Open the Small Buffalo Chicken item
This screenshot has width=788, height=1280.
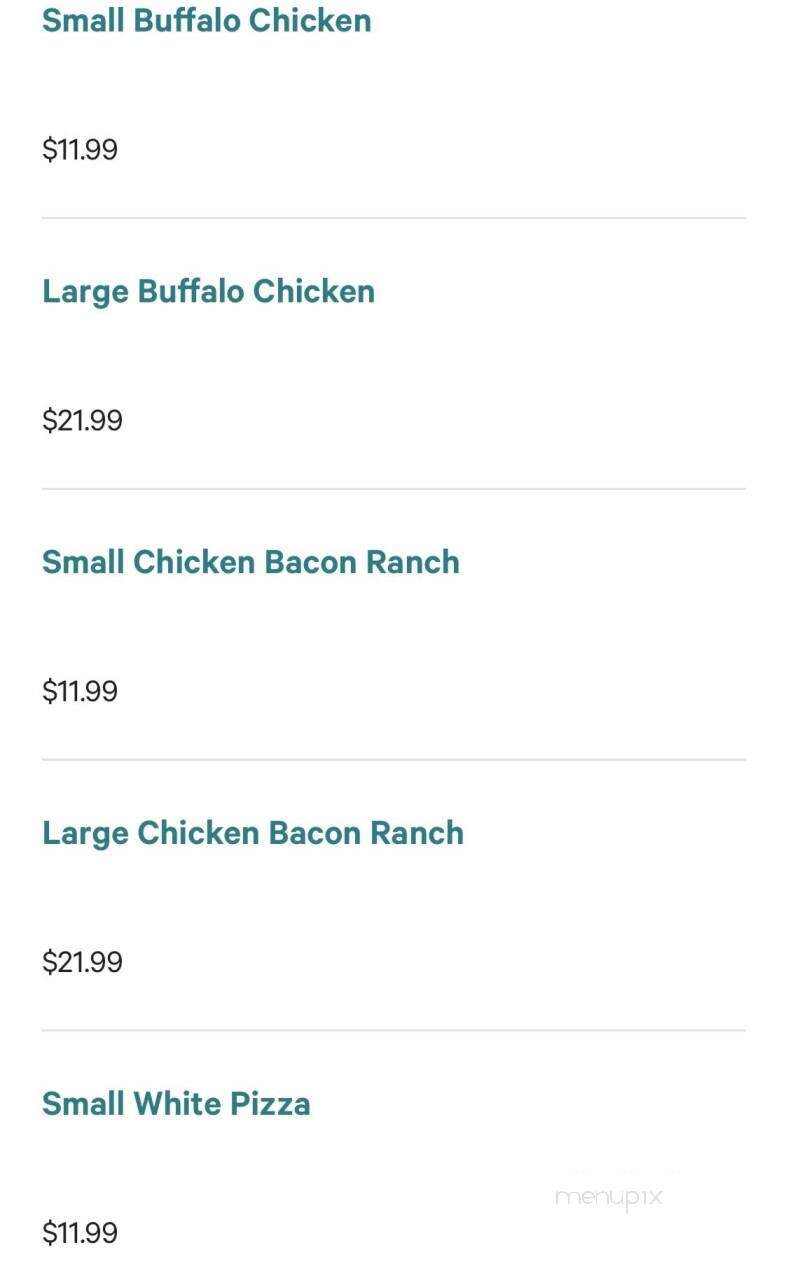point(206,20)
